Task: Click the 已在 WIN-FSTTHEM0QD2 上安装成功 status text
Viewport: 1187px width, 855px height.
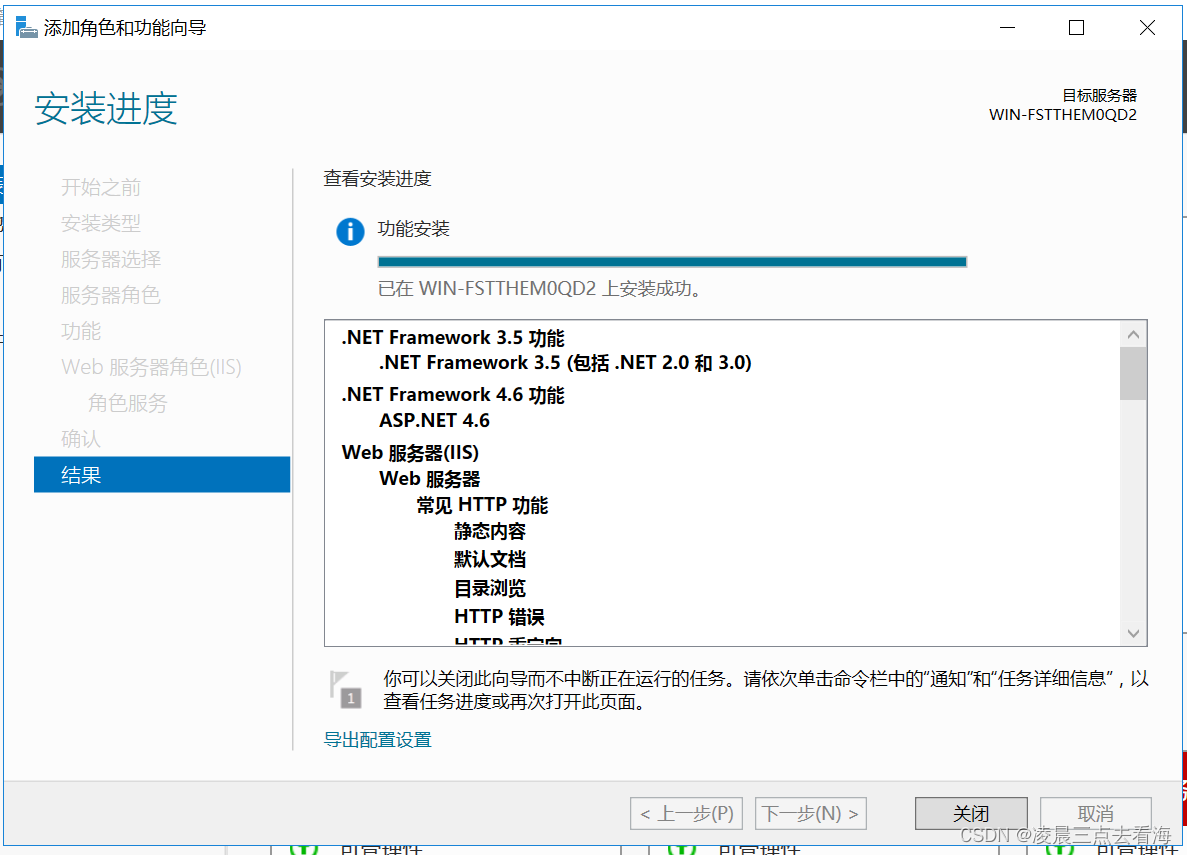Action: click(539, 289)
